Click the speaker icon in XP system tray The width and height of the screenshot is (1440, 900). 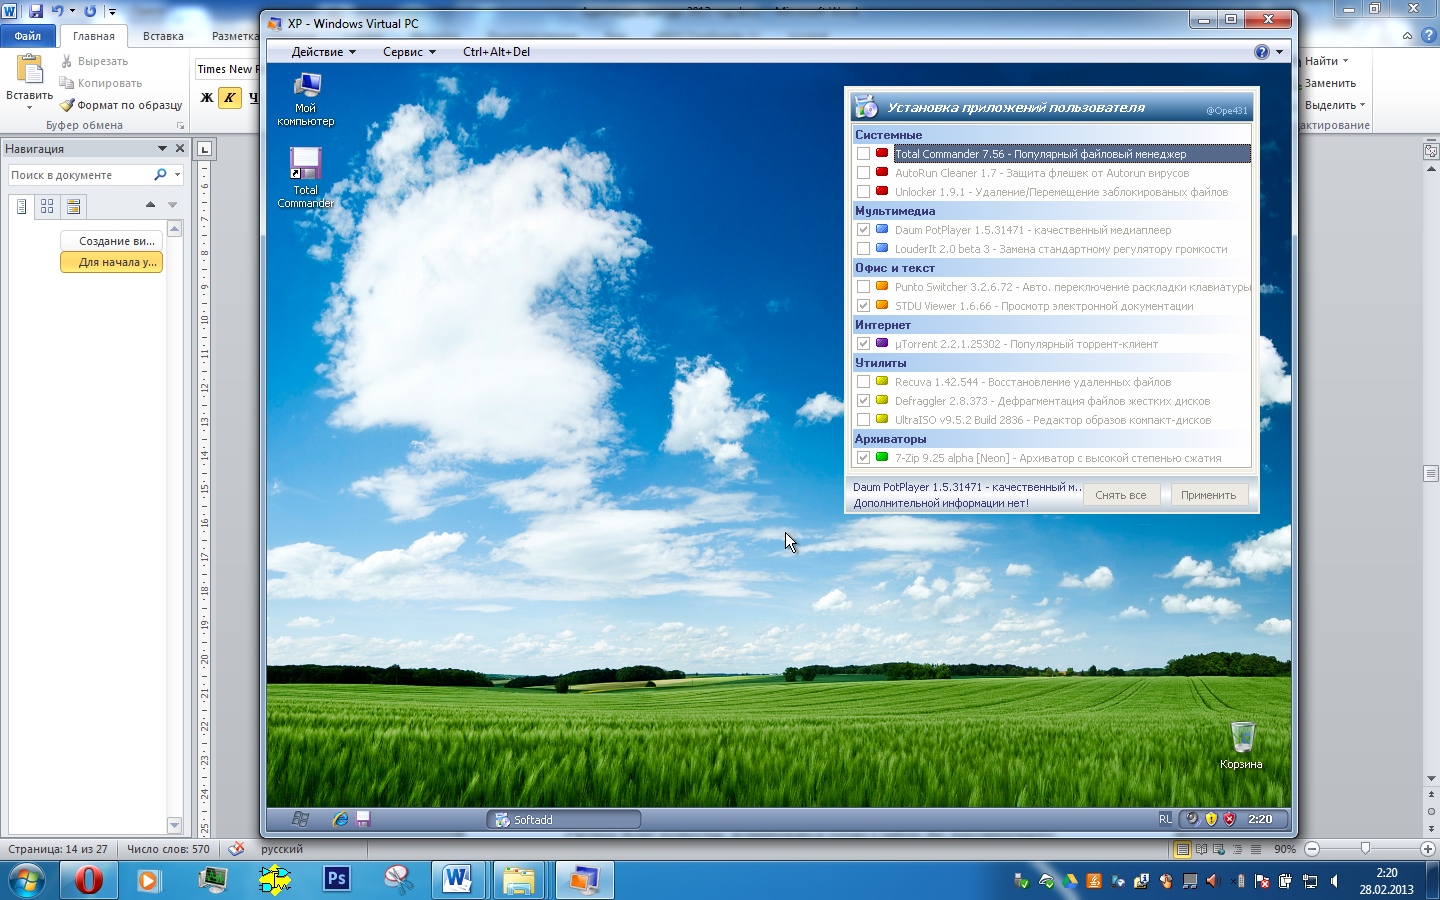(x=1192, y=819)
